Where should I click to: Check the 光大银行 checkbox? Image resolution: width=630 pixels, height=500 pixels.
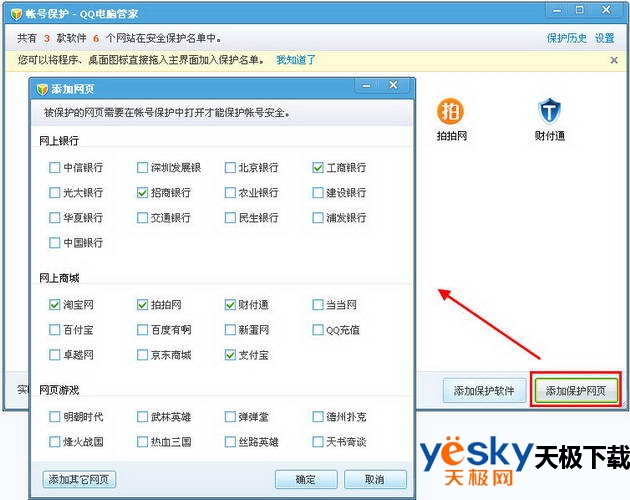point(54,193)
